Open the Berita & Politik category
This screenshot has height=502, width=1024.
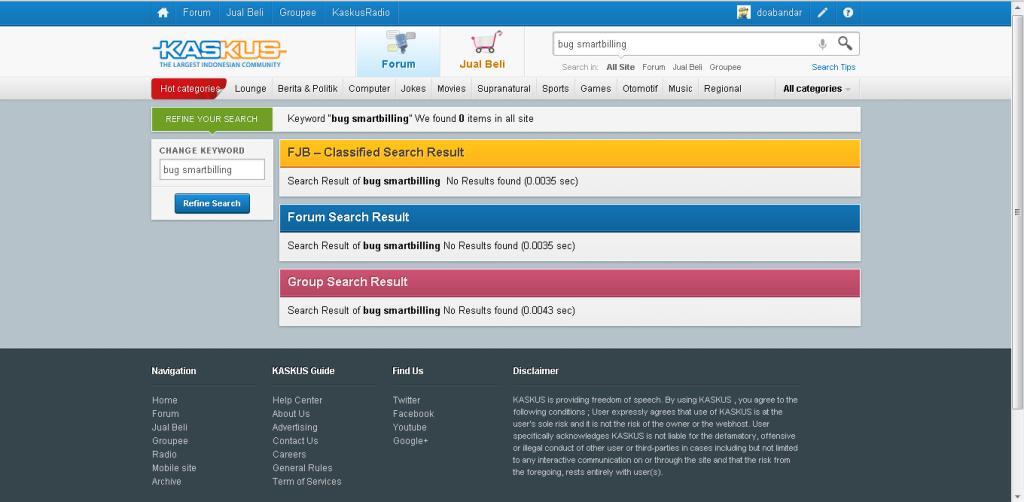308,89
